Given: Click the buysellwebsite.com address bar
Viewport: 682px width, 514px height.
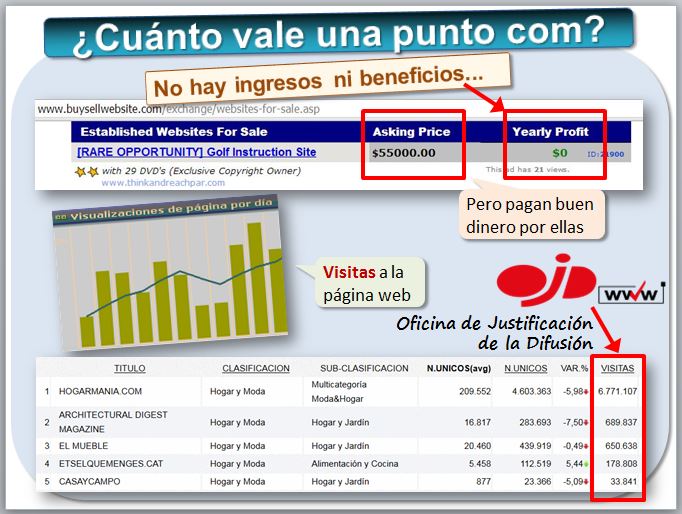Looking at the screenshot, I should pos(178,109).
